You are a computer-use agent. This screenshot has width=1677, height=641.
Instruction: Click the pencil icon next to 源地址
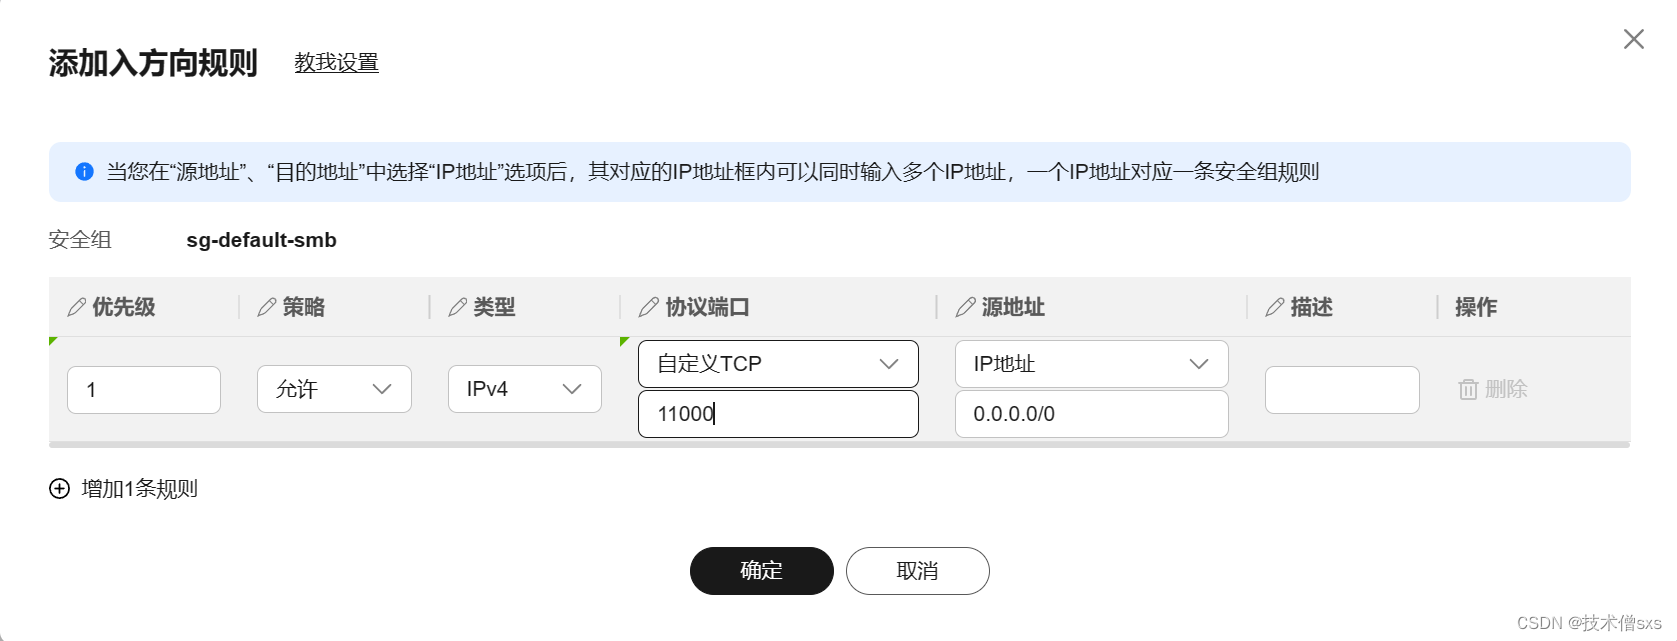966,307
